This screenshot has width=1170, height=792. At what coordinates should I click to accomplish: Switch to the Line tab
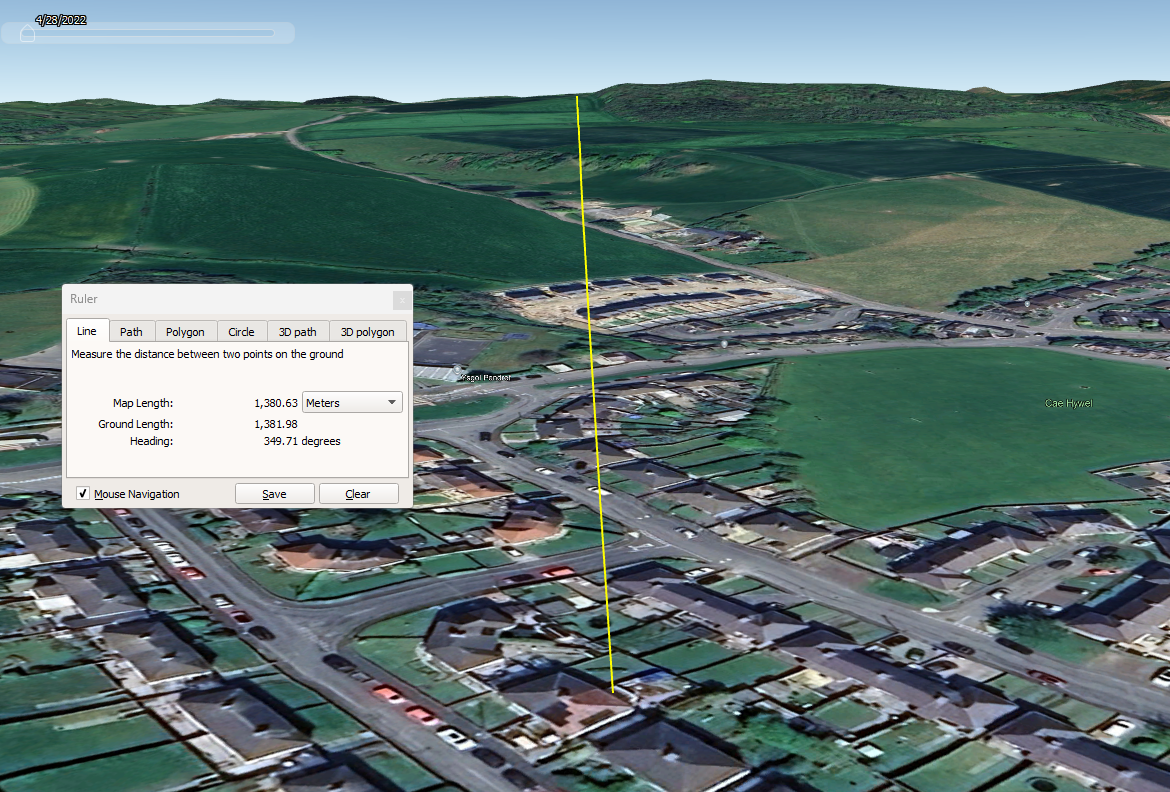pyautogui.click(x=87, y=331)
